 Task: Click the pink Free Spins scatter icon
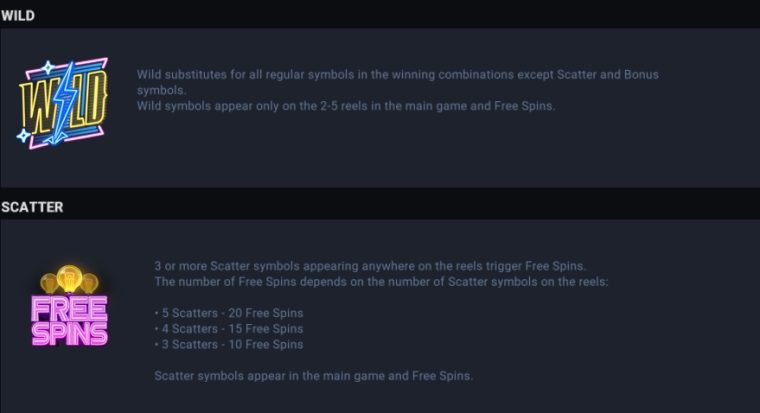tap(69, 305)
